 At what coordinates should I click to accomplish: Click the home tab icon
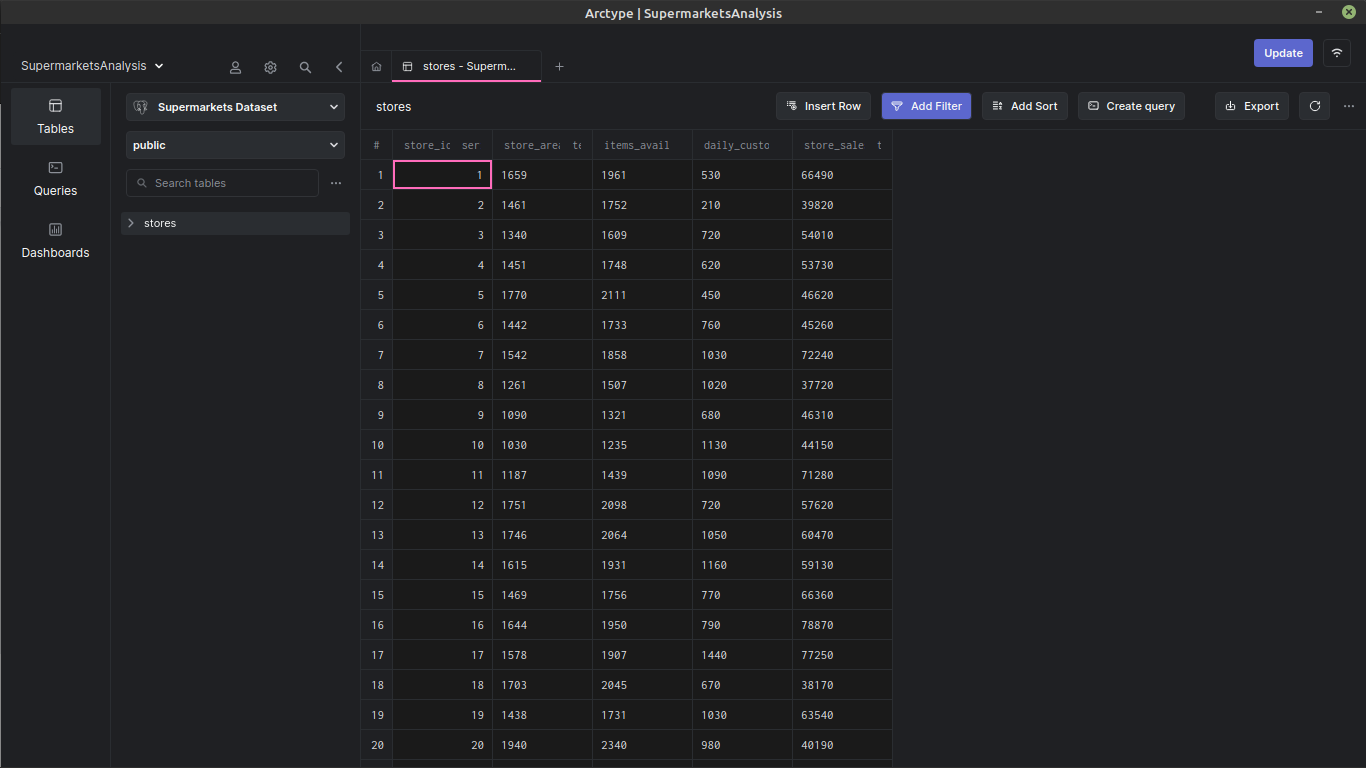point(376,65)
